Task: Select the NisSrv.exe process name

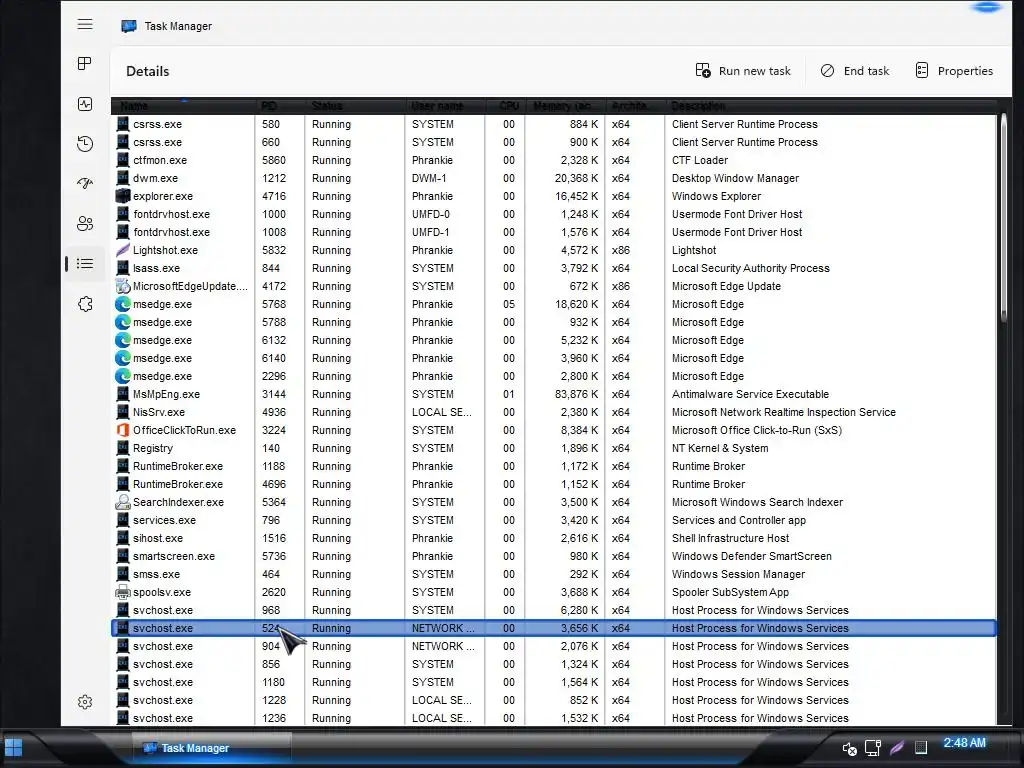Action: pyautogui.click(x=159, y=412)
